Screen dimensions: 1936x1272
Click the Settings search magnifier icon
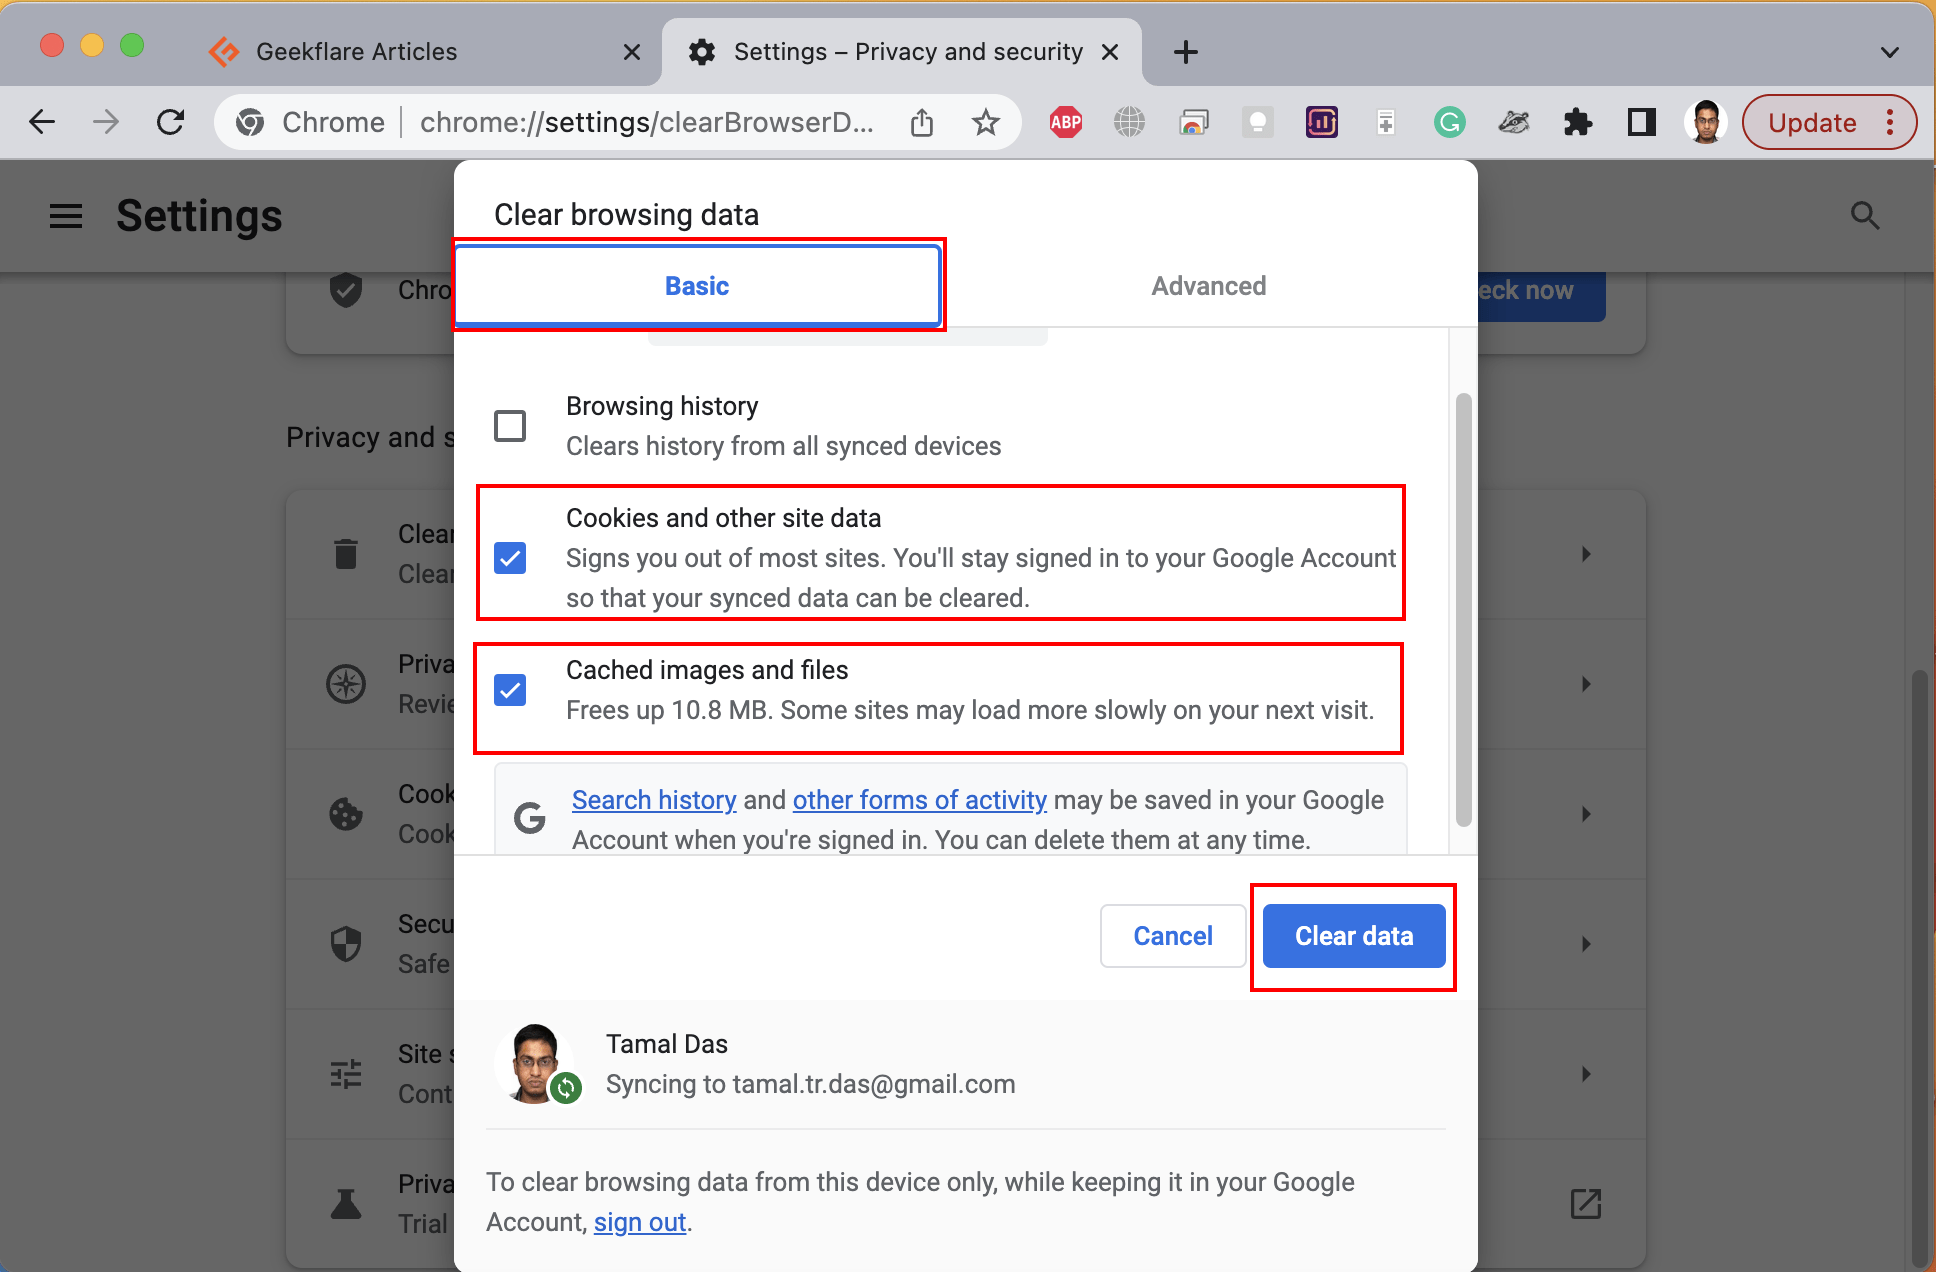point(1864,216)
